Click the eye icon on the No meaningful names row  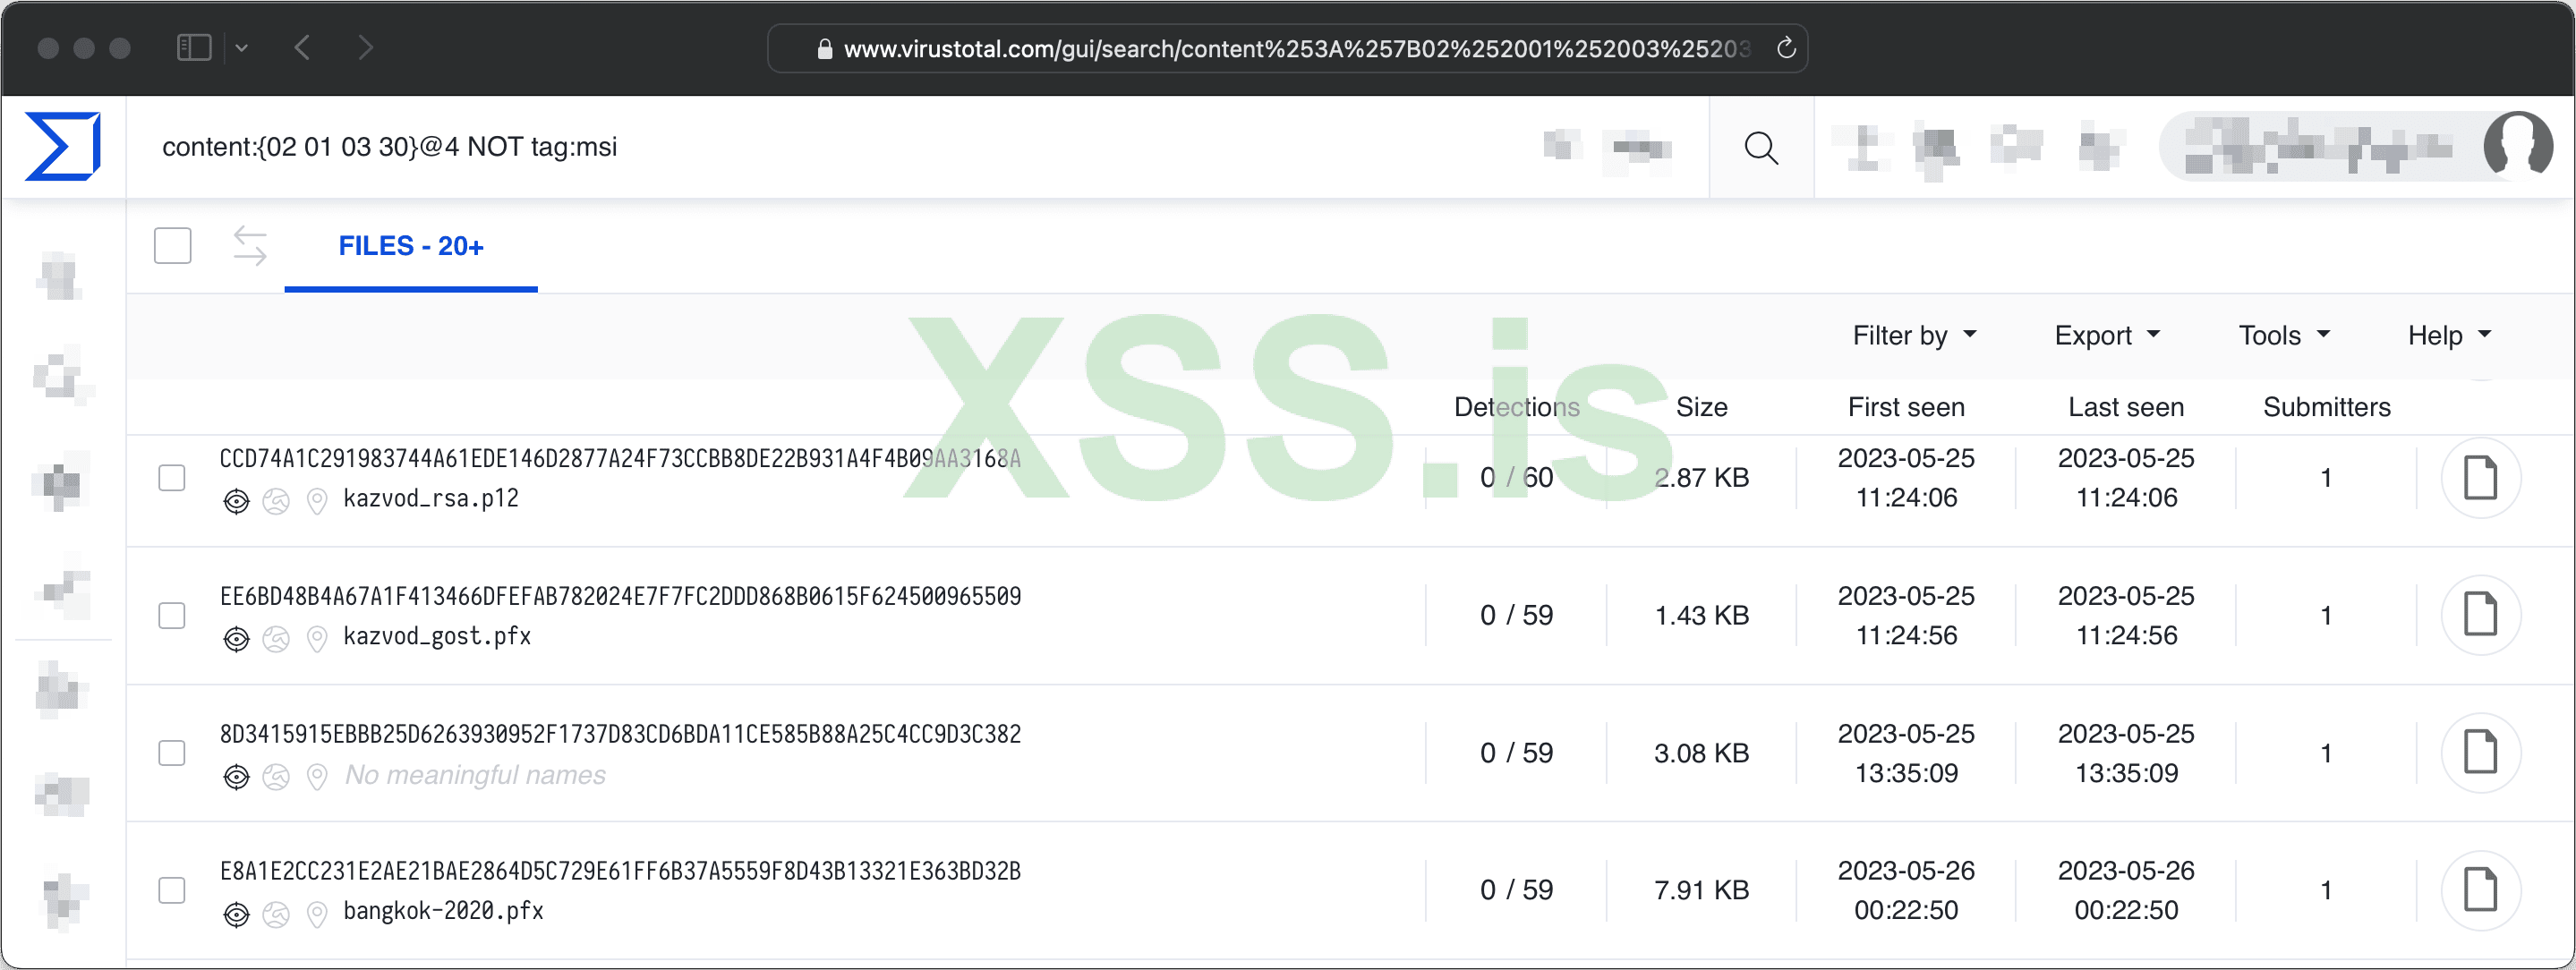(x=237, y=777)
